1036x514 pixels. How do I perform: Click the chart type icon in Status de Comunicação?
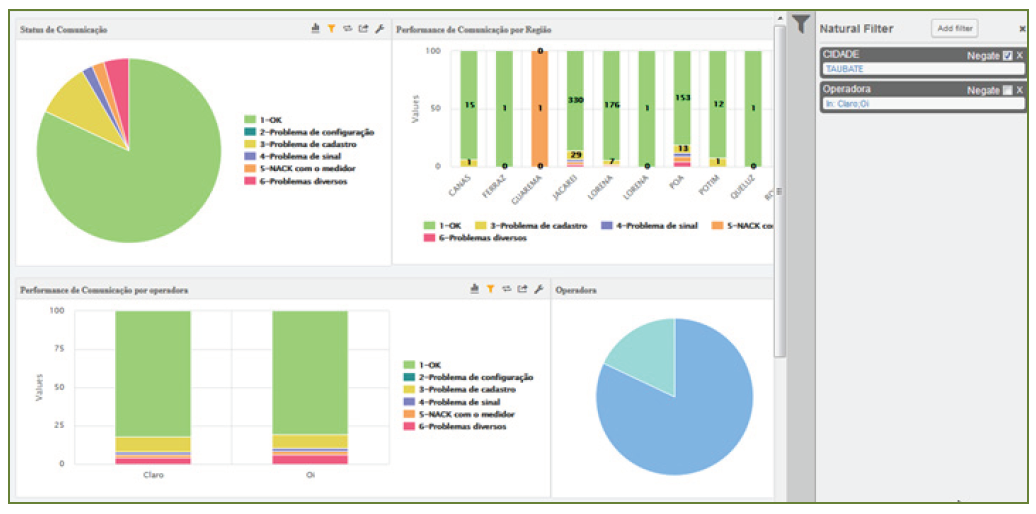tap(316, 29)
